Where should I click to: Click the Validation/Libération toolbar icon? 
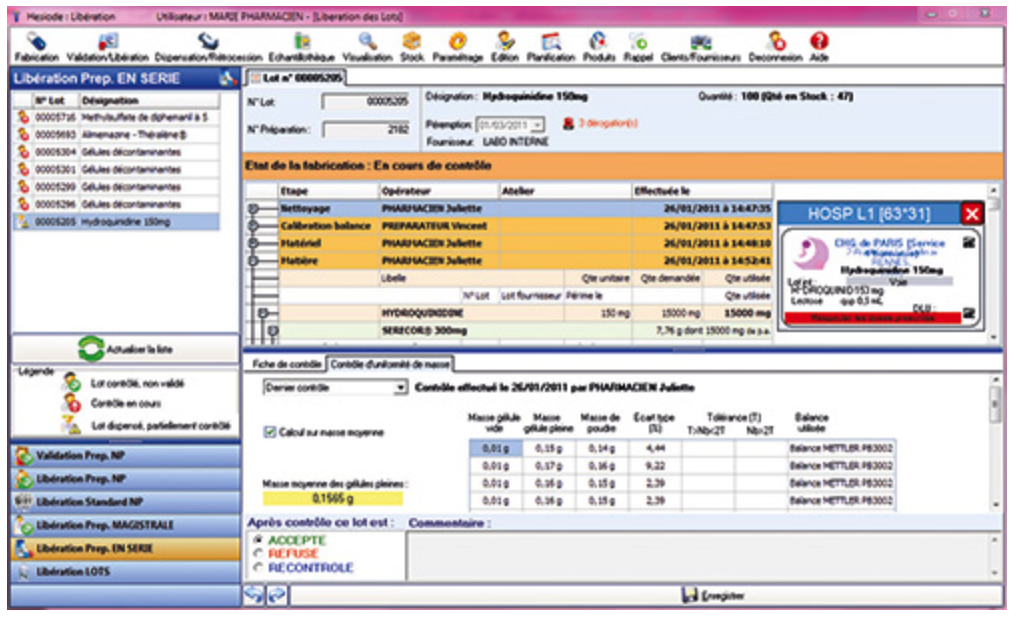107,45
